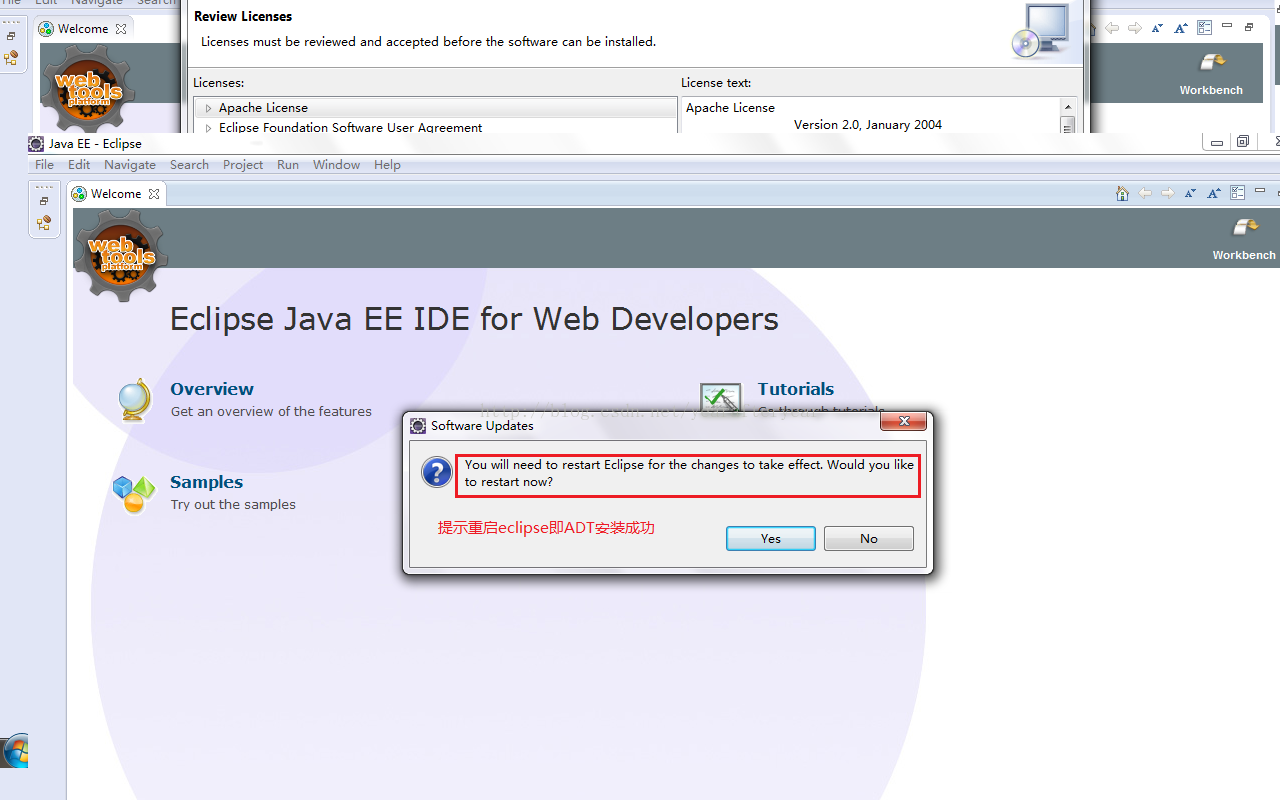Customize page icon in background window toolbar
The width and height of the screenshot is (1280, 800).
pos(1204,28)
